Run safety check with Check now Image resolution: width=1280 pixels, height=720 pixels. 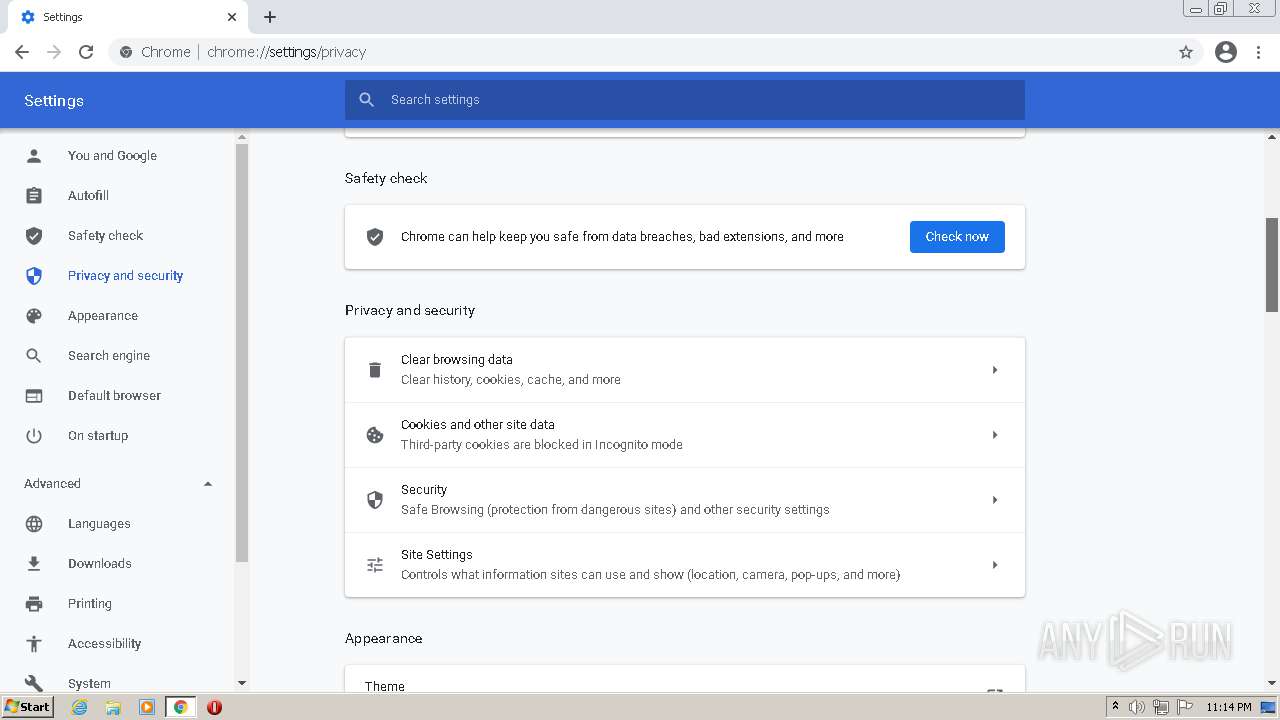(957, 237)
